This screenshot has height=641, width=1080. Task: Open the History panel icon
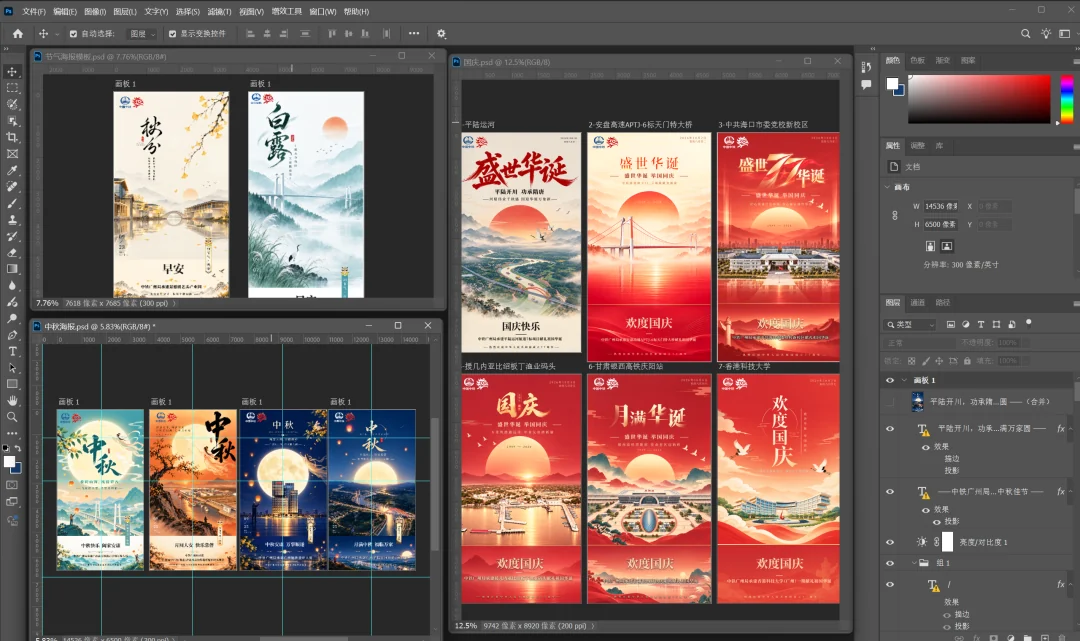tap(866, 67)
